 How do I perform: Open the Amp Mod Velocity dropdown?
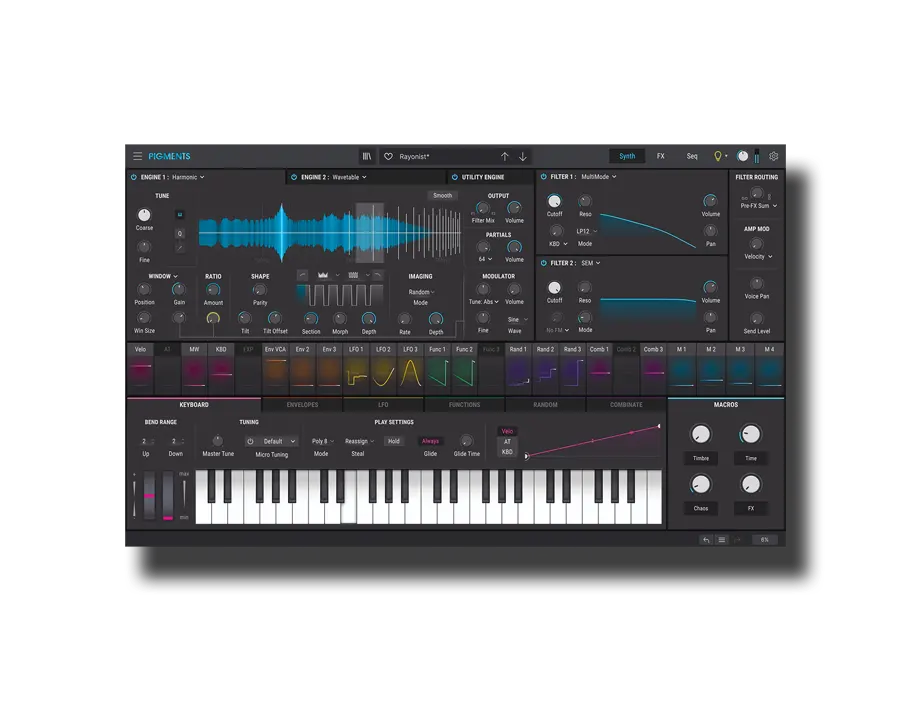pyautogui.click(x=758, y=257)
